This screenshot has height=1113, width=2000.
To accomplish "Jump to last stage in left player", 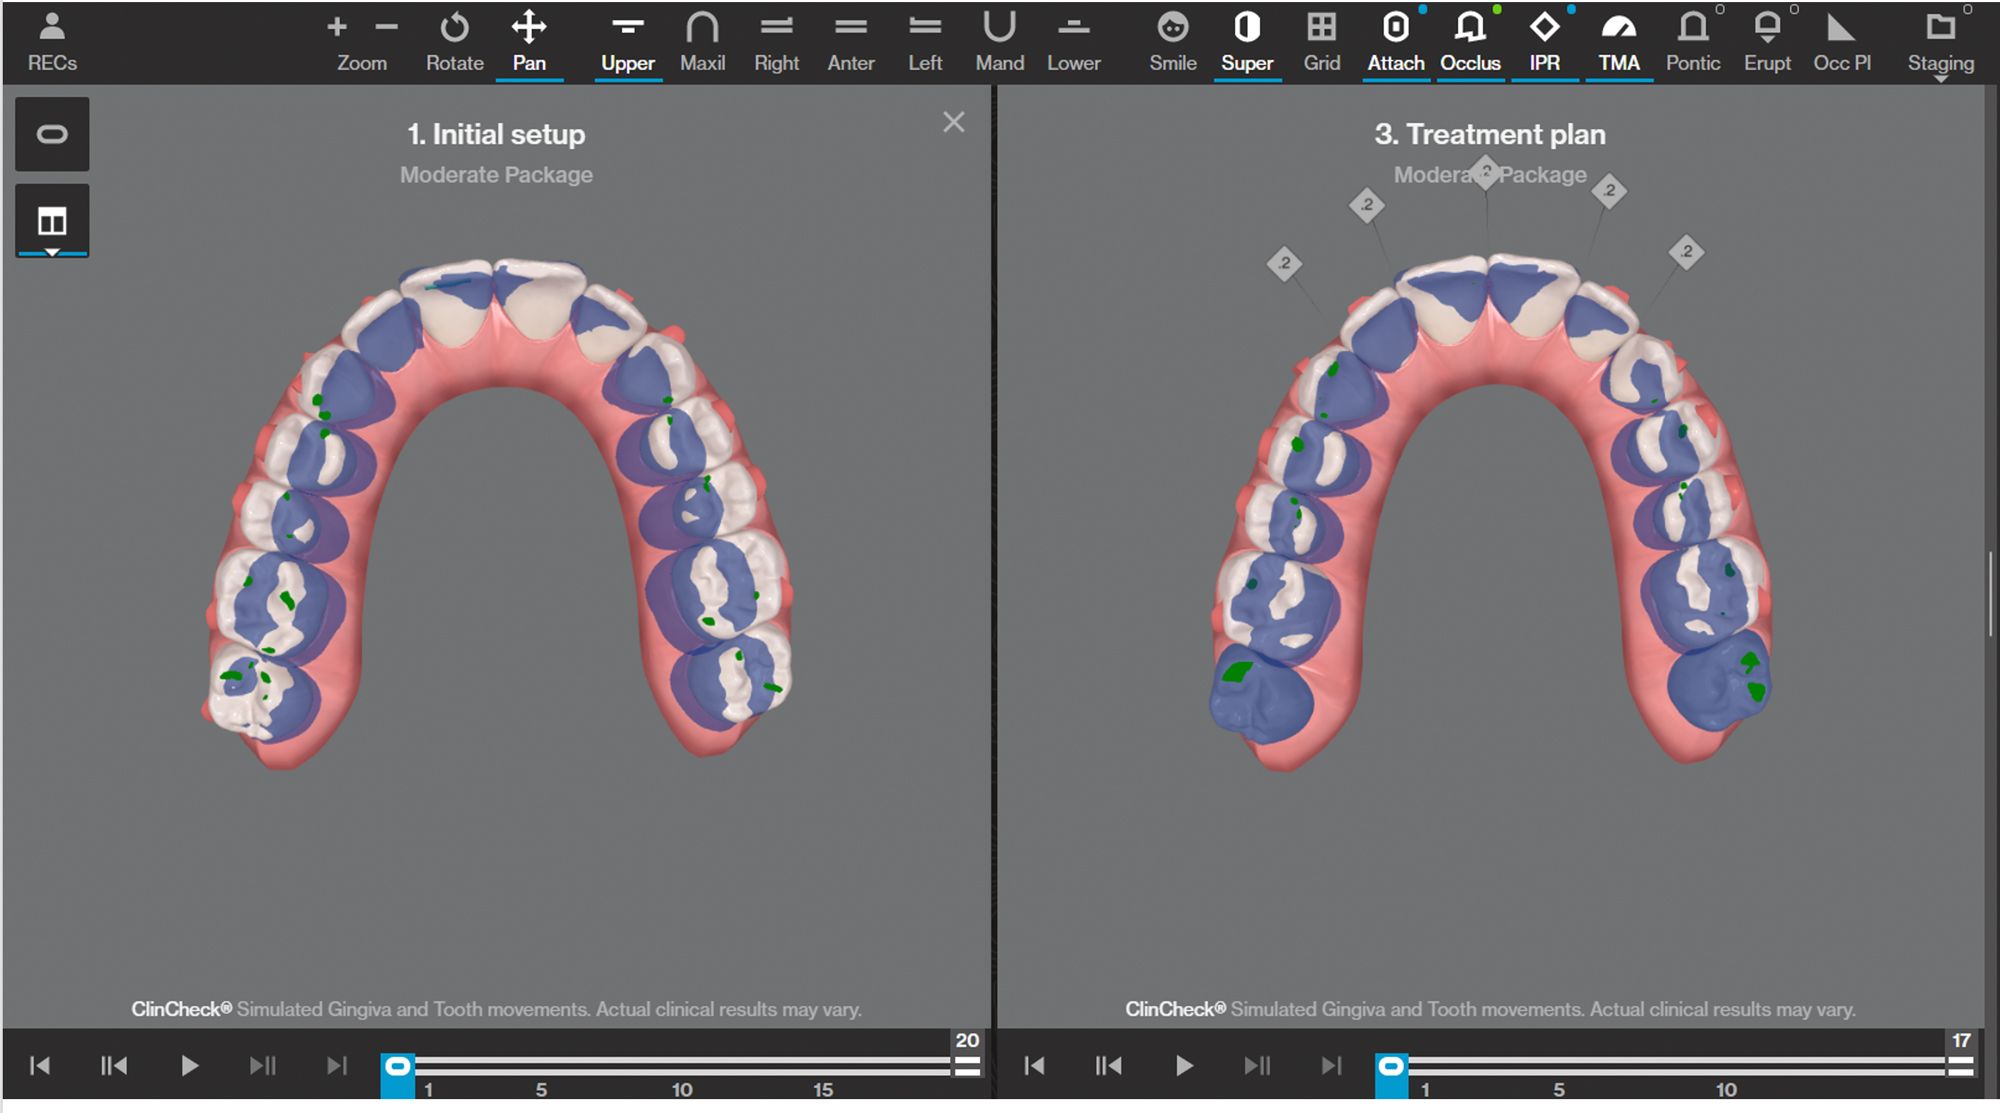I will (x=337, y=1066).
